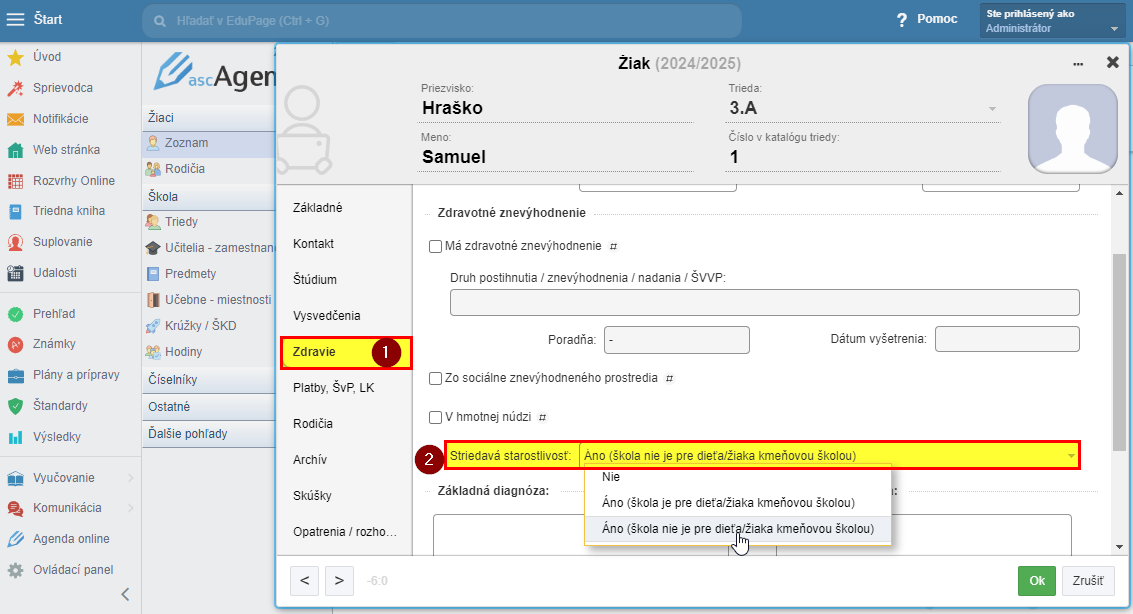Close the Žiak dialog
Viewport: 1133px width, 614px height.
click(x=1113, y=63)
